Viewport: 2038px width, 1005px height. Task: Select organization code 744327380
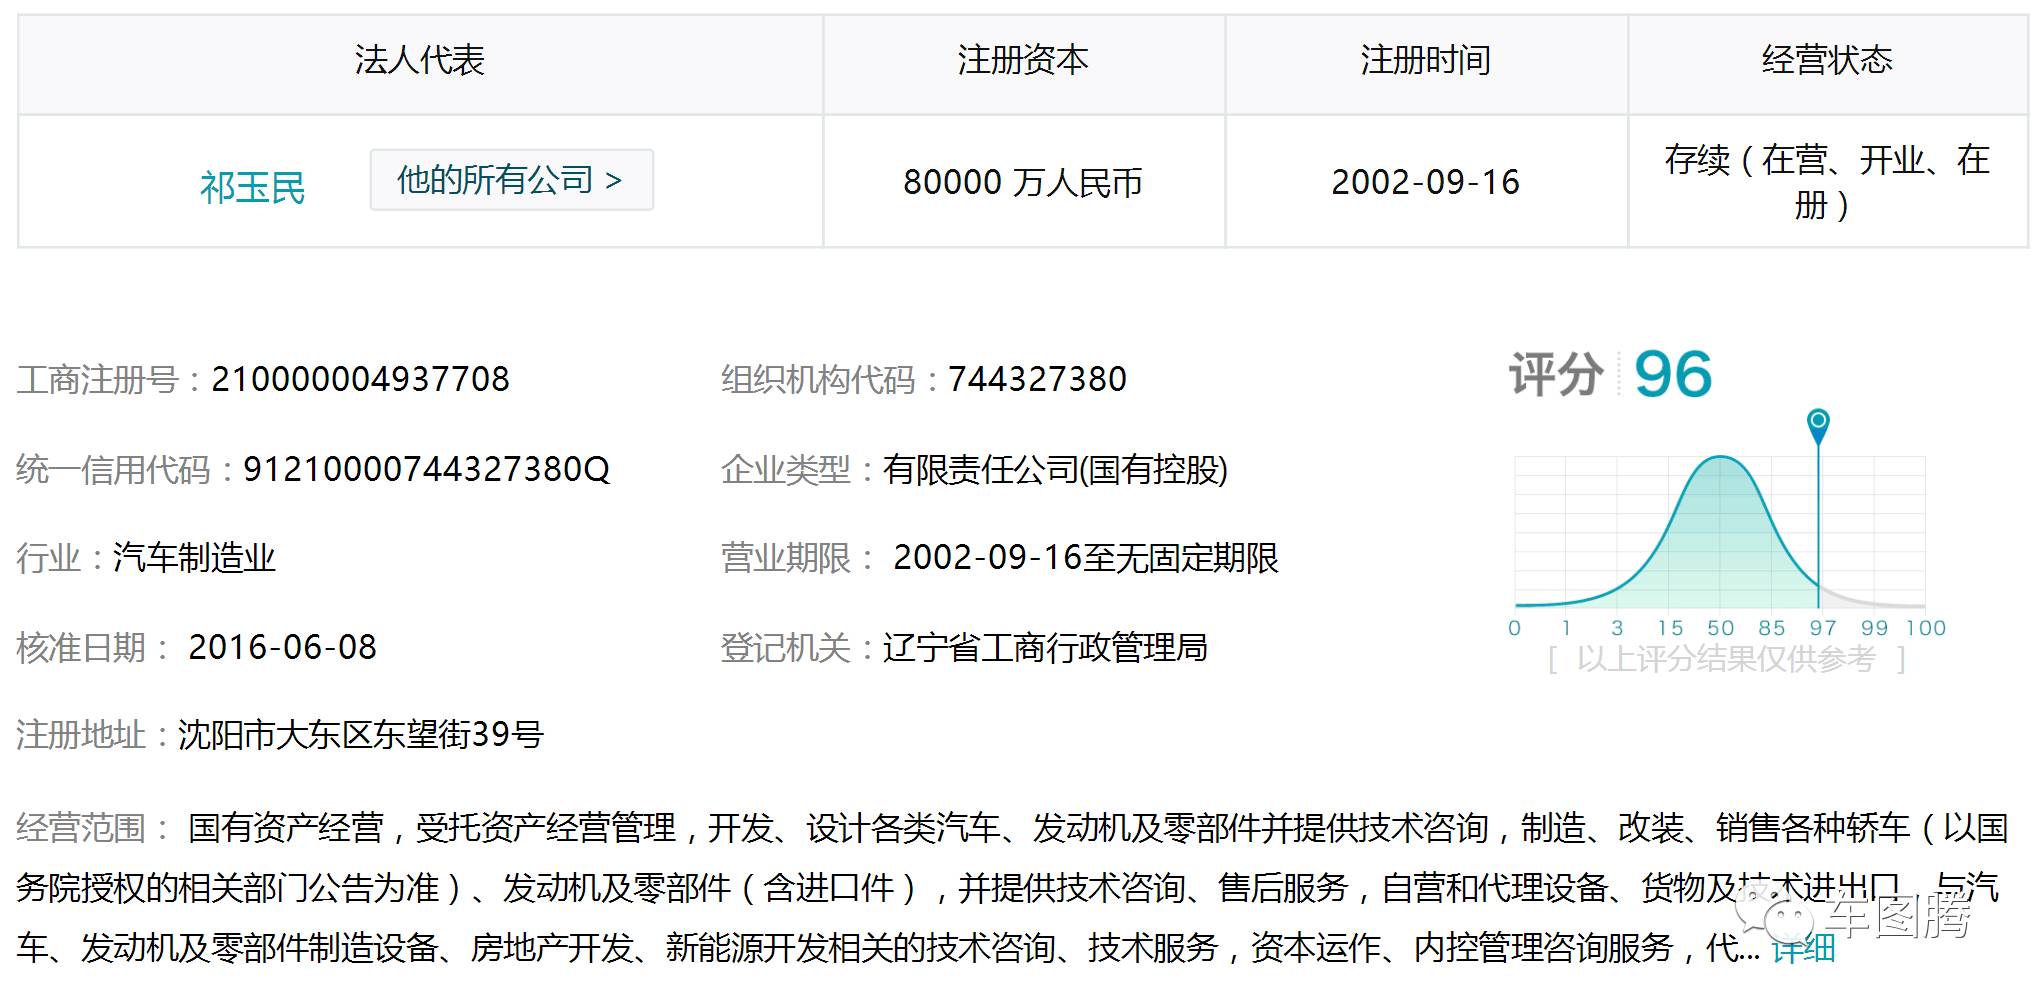[x=1037, y=379]
